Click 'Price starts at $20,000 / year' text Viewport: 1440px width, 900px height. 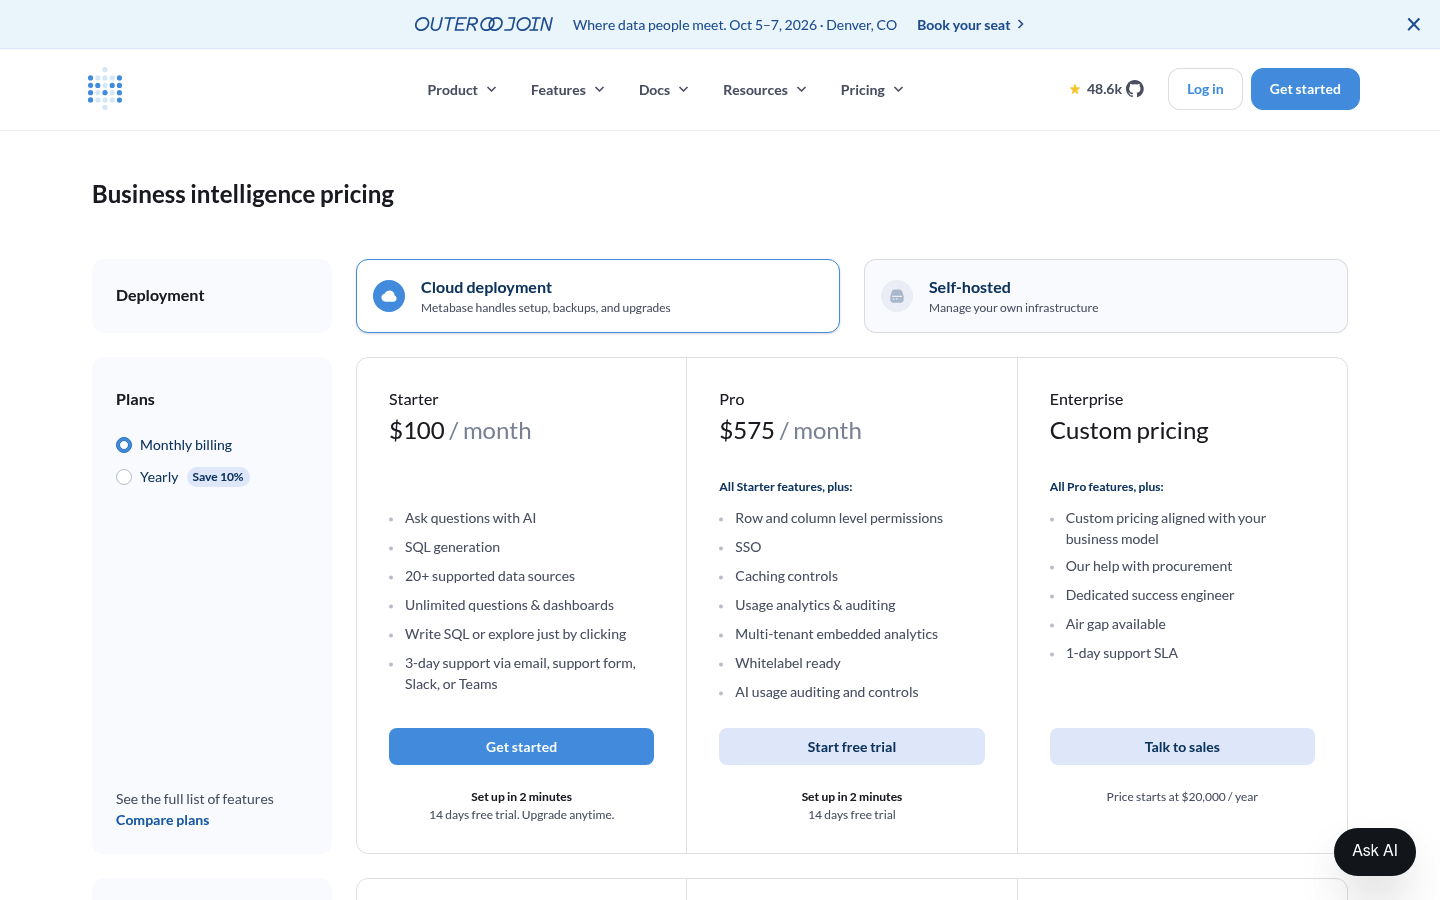[x=1182, y=797]
